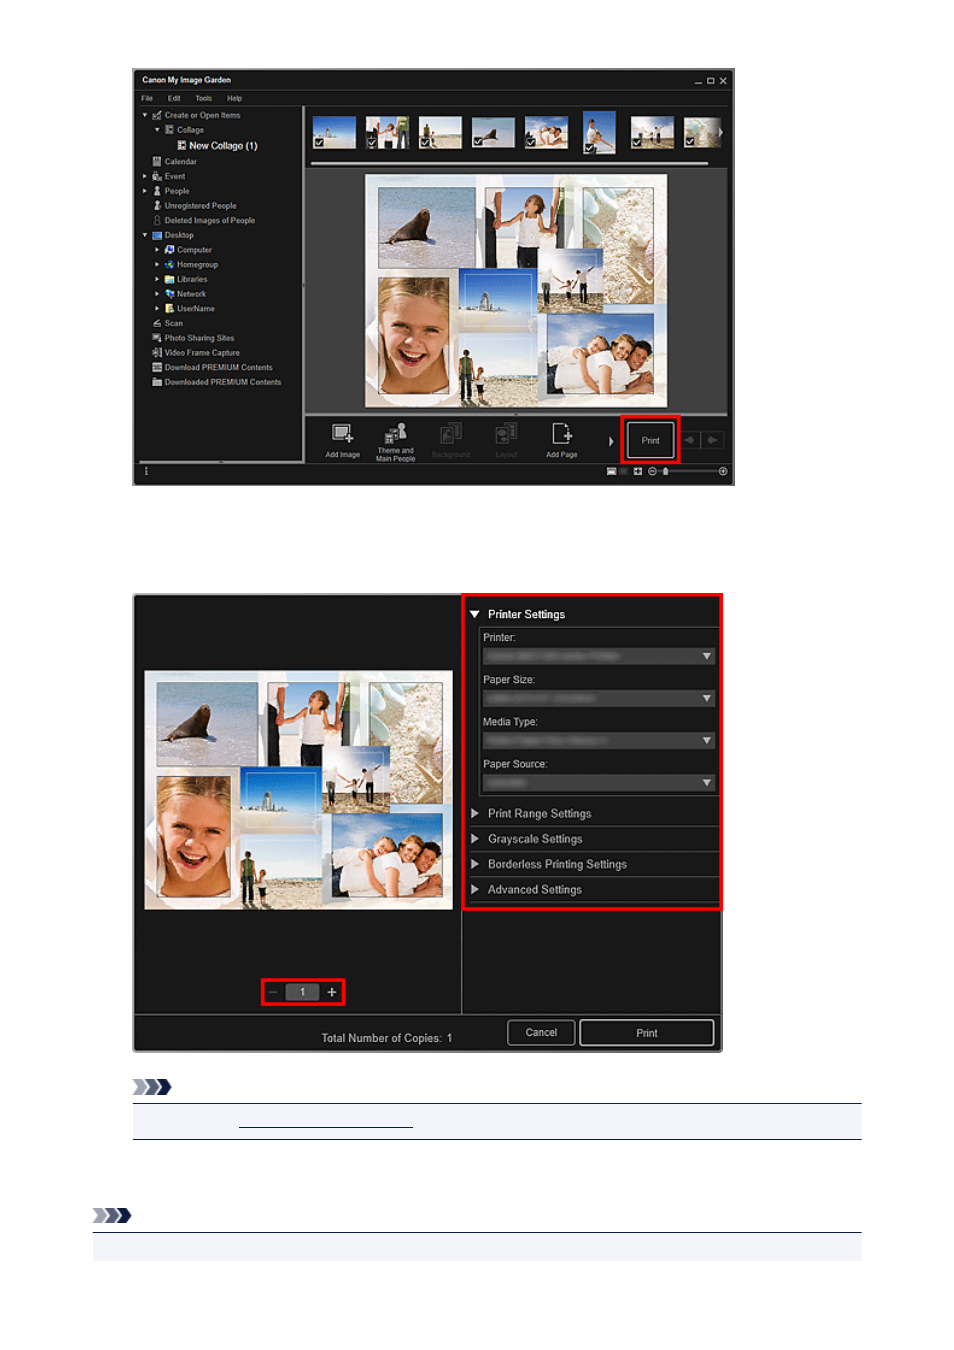Expand Advanced Settings

[475, 889]
